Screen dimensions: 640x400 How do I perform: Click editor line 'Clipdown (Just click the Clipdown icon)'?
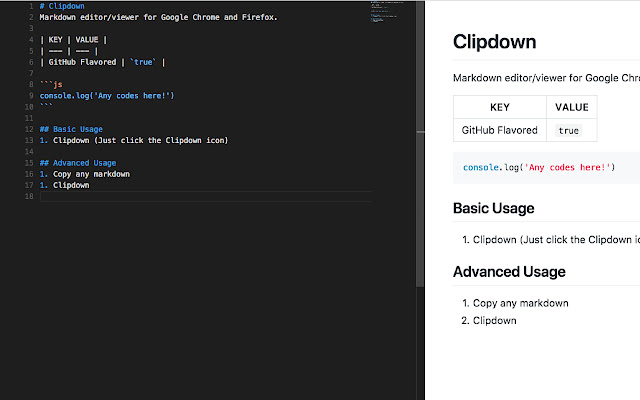[134, 140]
